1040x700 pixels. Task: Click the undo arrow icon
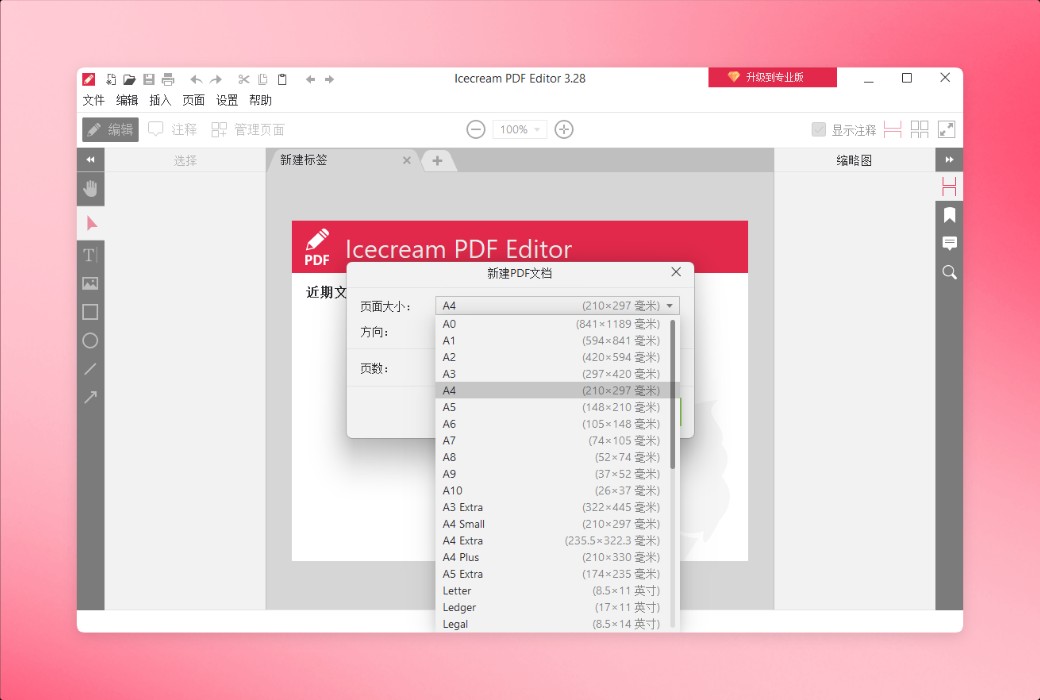coord(196,78)
